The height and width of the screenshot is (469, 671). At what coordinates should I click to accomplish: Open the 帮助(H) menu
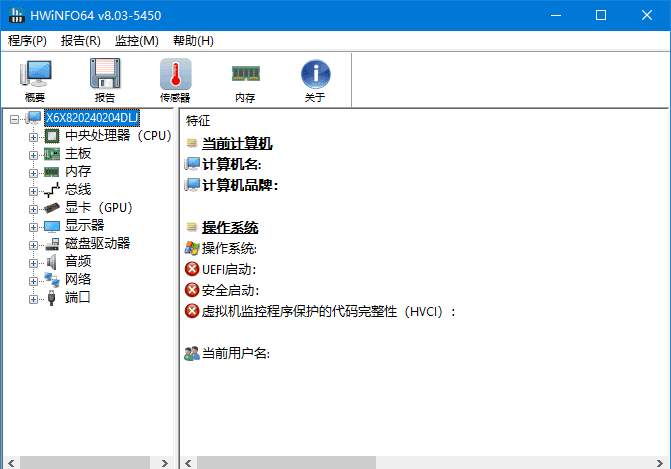[x=193, y=41]
